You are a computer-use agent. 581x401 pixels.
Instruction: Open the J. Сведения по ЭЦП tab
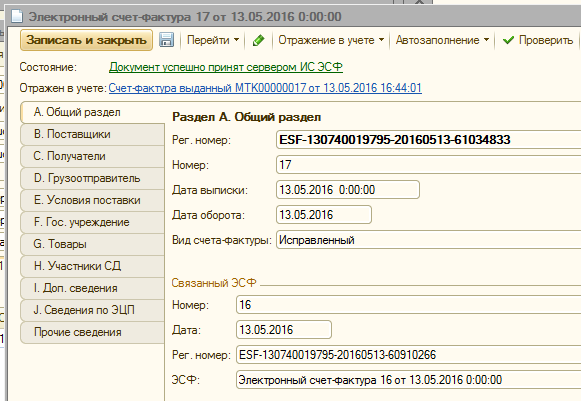(93, 310)
